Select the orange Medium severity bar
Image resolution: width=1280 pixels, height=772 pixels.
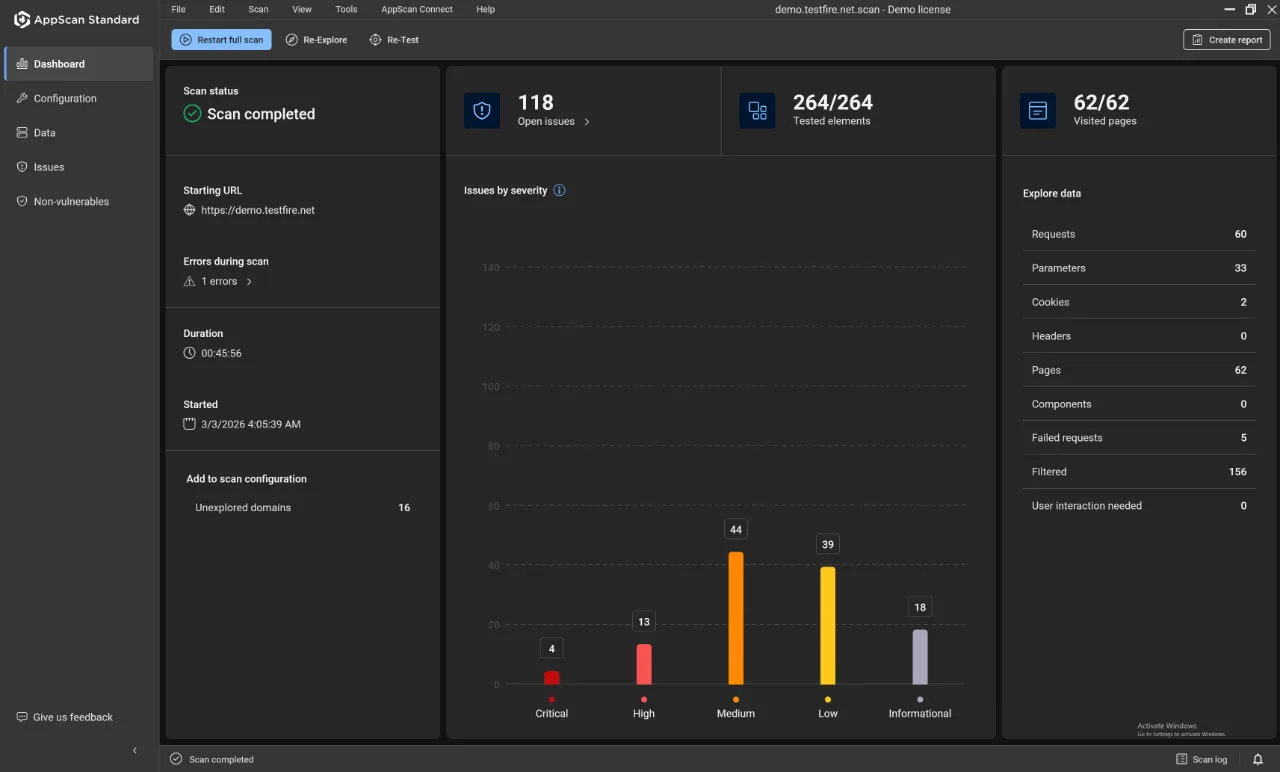click(x=736, y=618)
